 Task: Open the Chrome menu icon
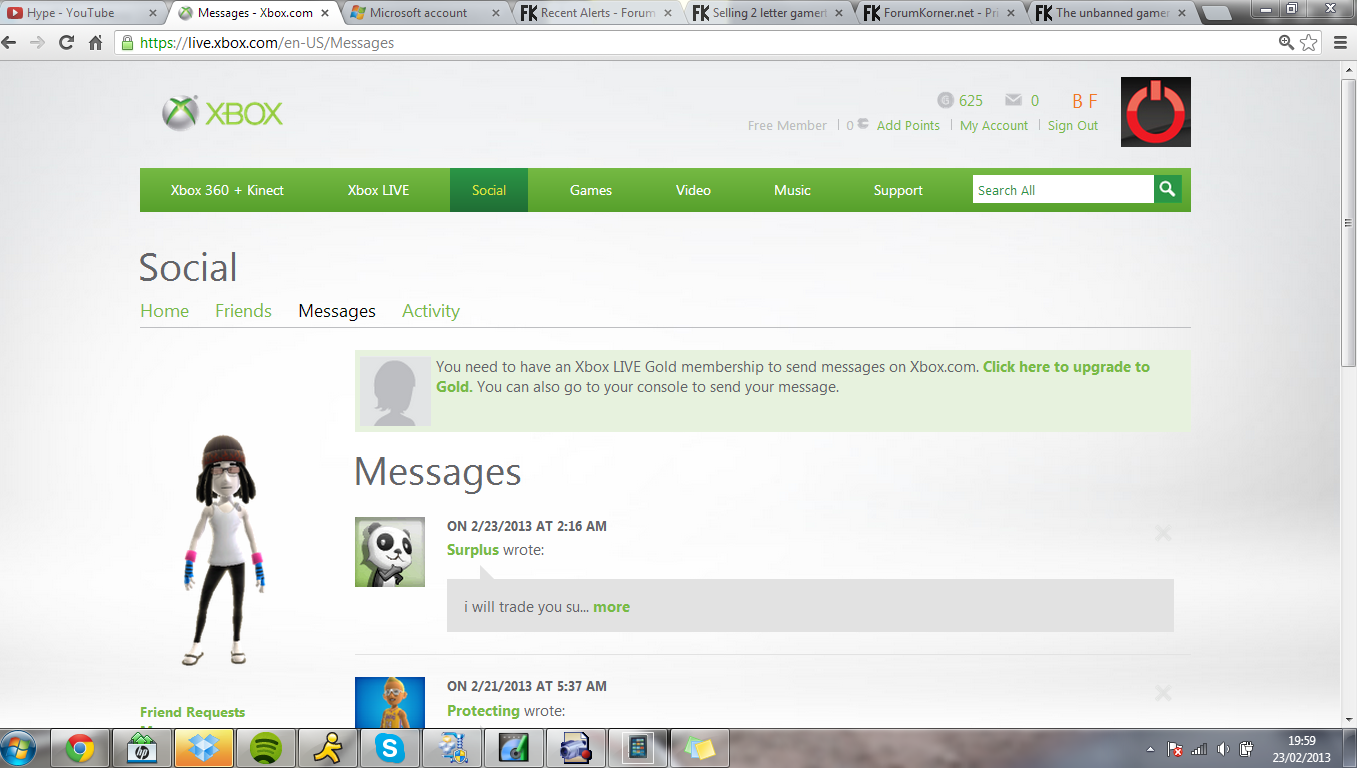pyautogui.click(x=1341, y=43)
